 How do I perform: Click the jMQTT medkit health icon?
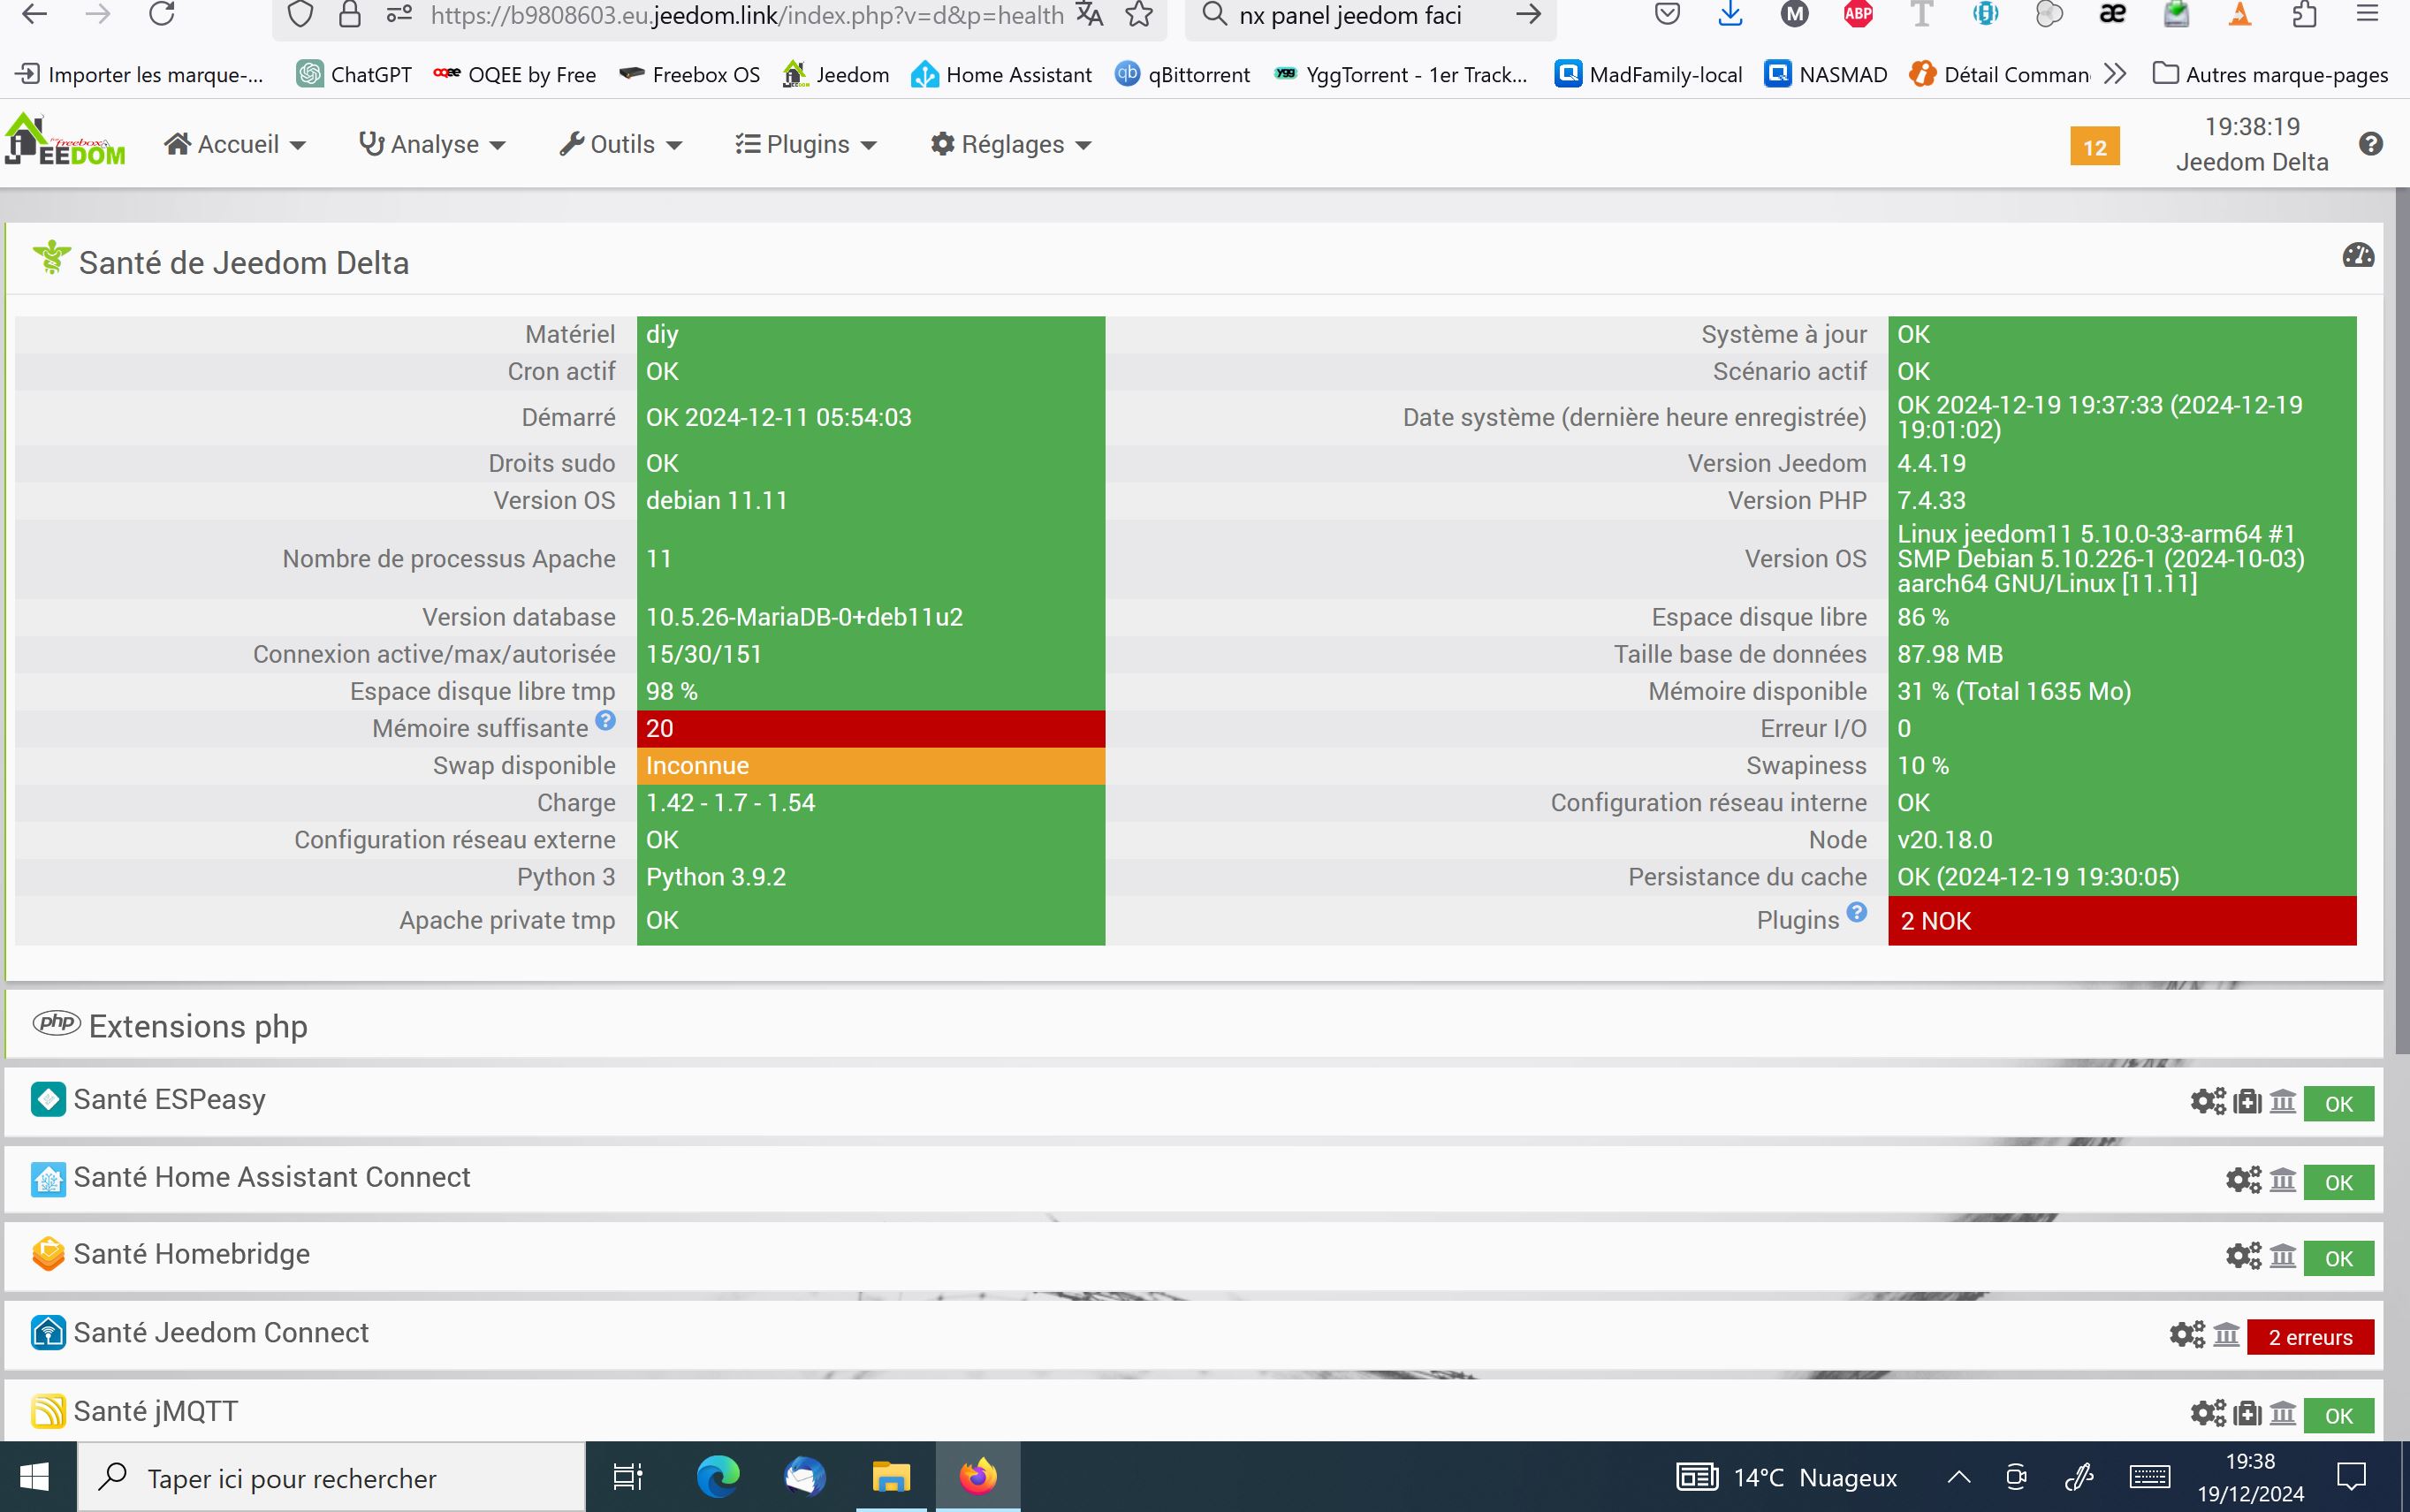pos(2247,1414)
